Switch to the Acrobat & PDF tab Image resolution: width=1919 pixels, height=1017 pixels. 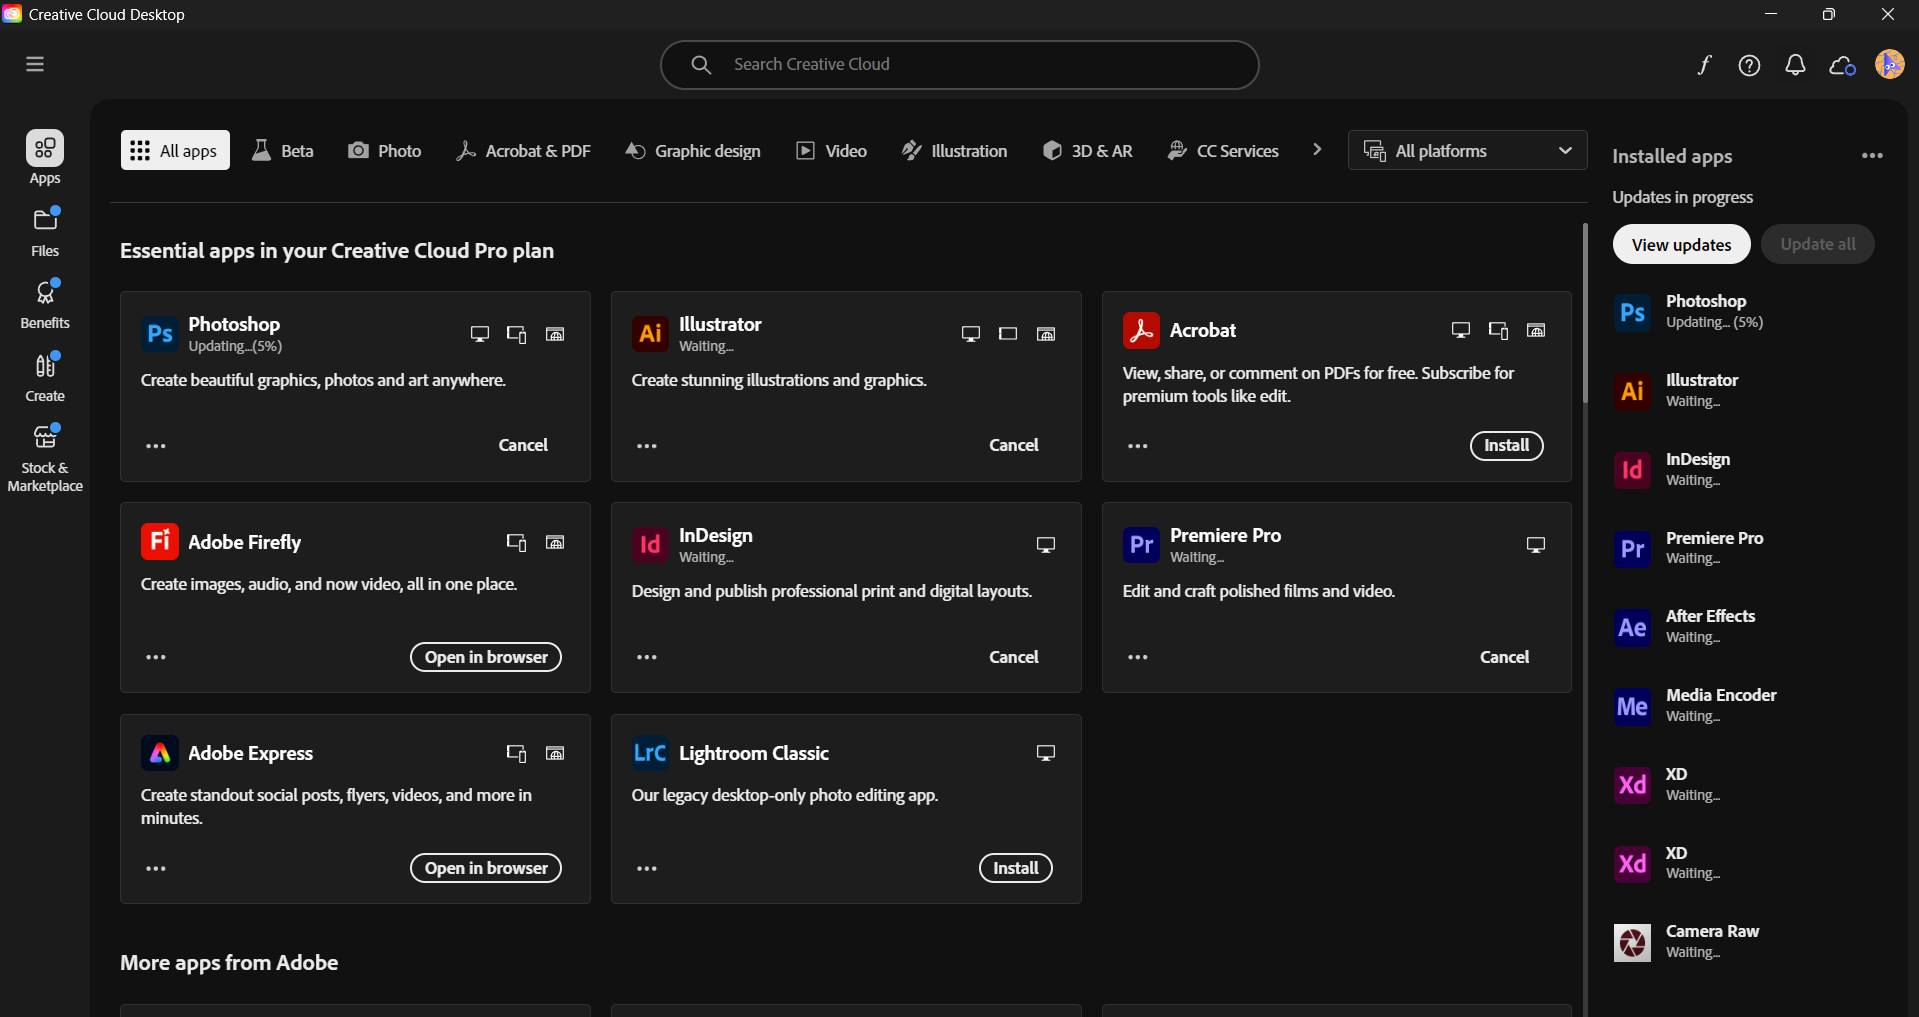pyautogui.click(x=523, y=150)
